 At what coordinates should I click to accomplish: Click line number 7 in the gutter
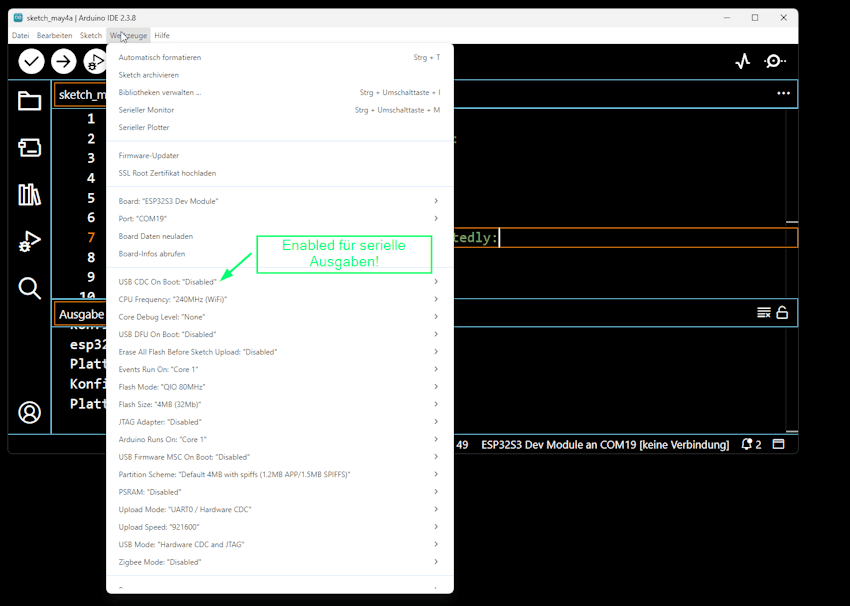click(91, 237)
